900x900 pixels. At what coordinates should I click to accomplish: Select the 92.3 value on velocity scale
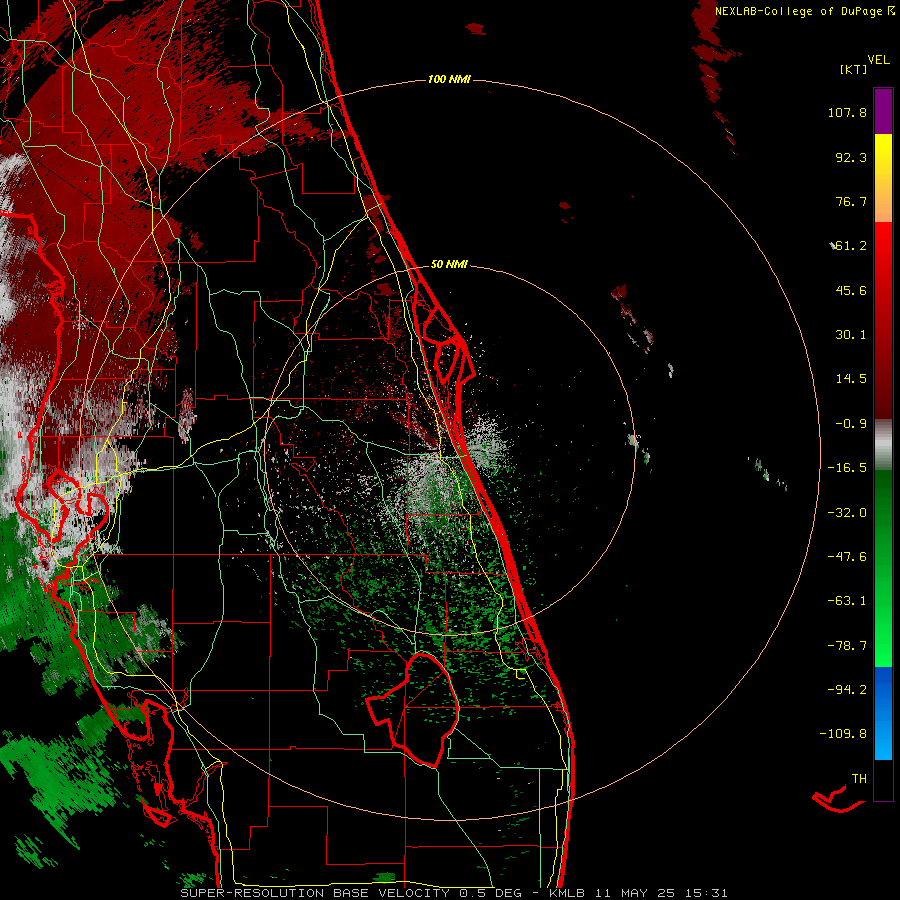pos(851,157)
